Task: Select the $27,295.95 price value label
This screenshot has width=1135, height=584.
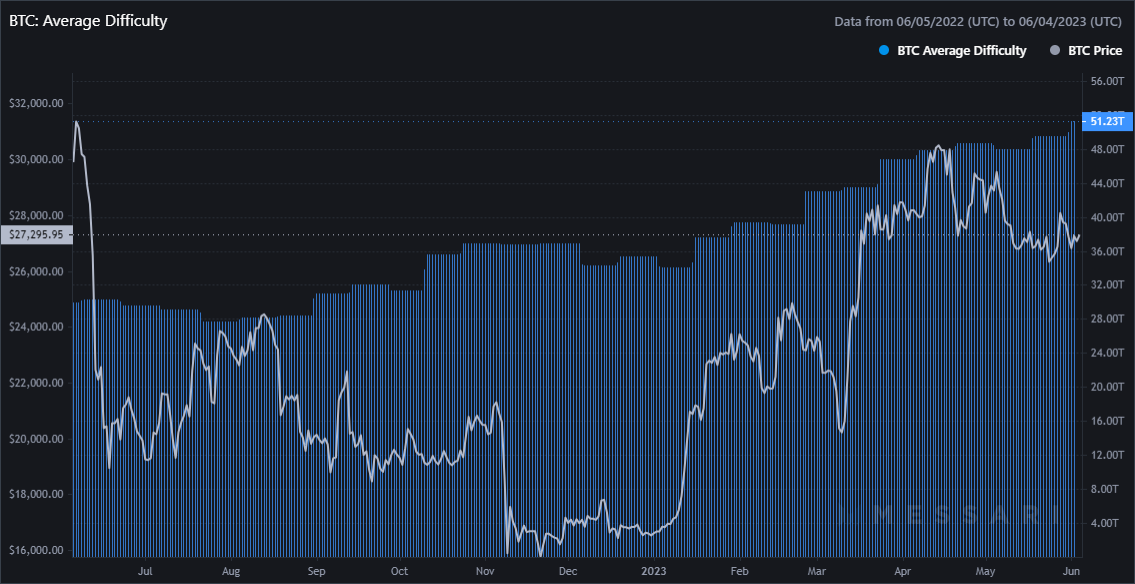Action: (36, 234)
